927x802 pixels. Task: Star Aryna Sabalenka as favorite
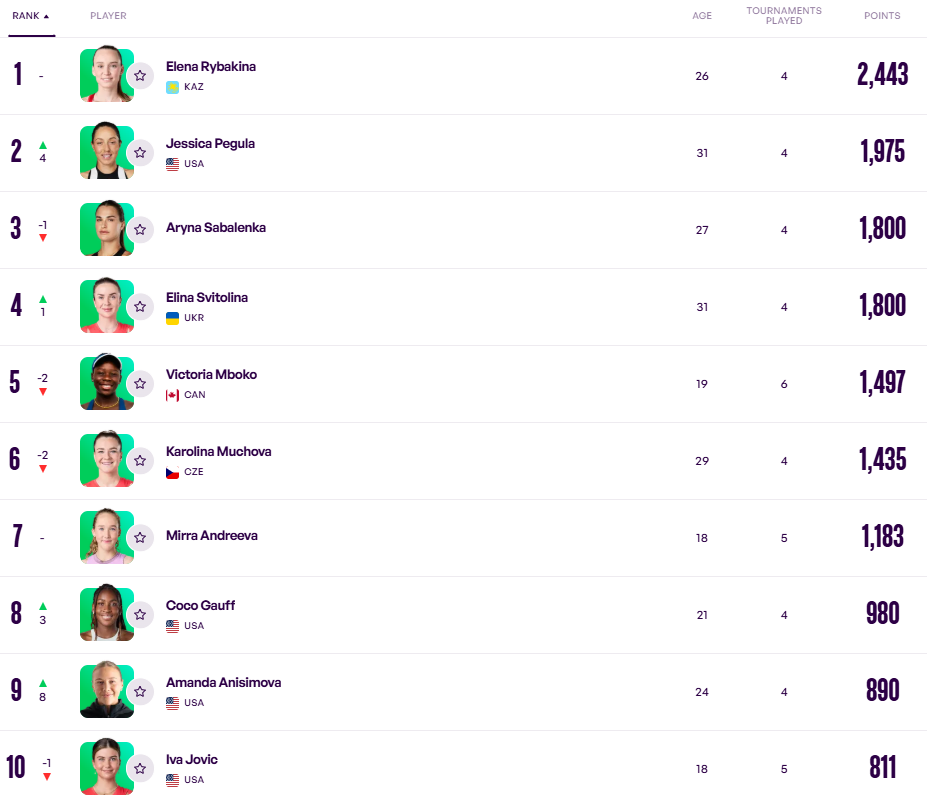point(140,229)
